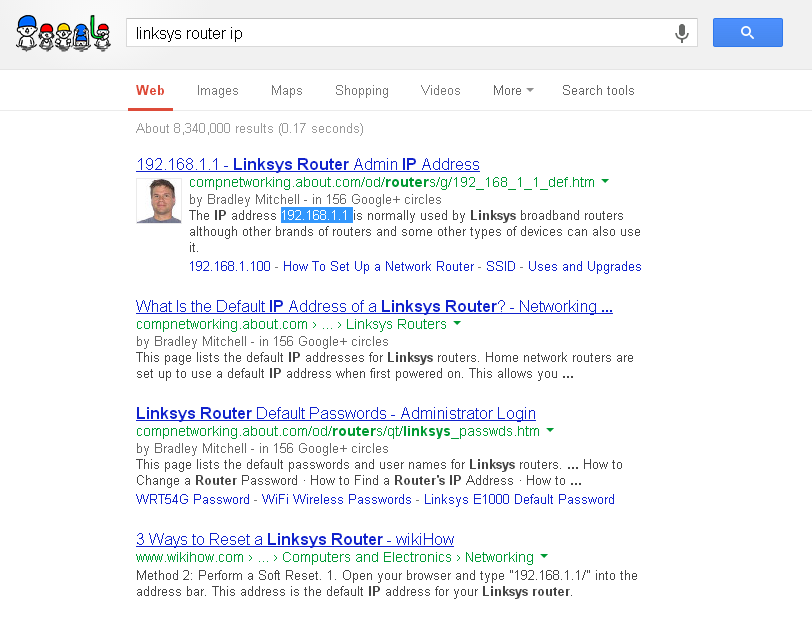Open 'How To Set Up a Network Router' sitelink
Screen dimensions: 812x620
pos(378,266)
